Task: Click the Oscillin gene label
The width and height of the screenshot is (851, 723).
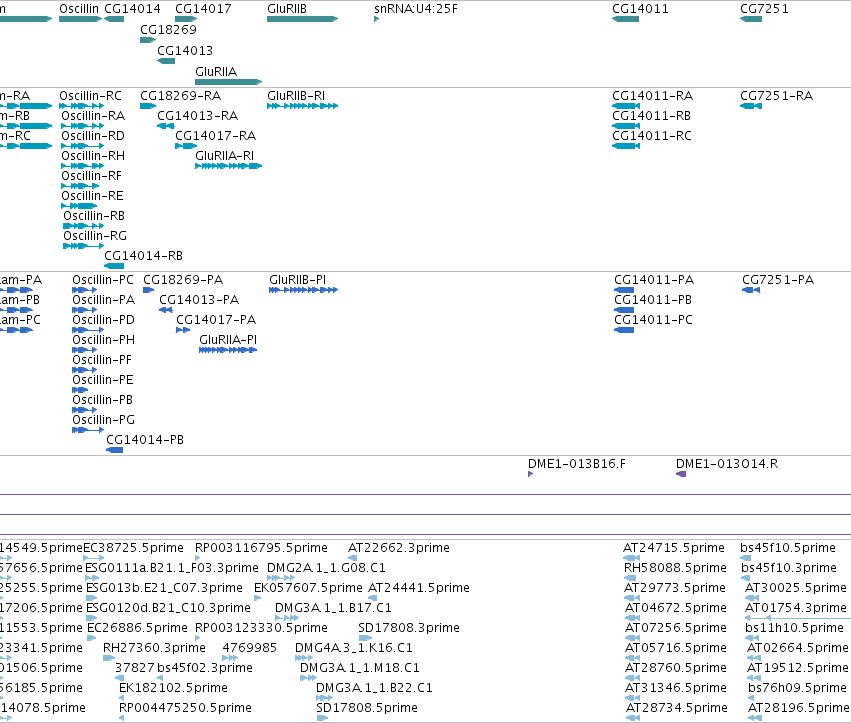Action: pos(79,9)
